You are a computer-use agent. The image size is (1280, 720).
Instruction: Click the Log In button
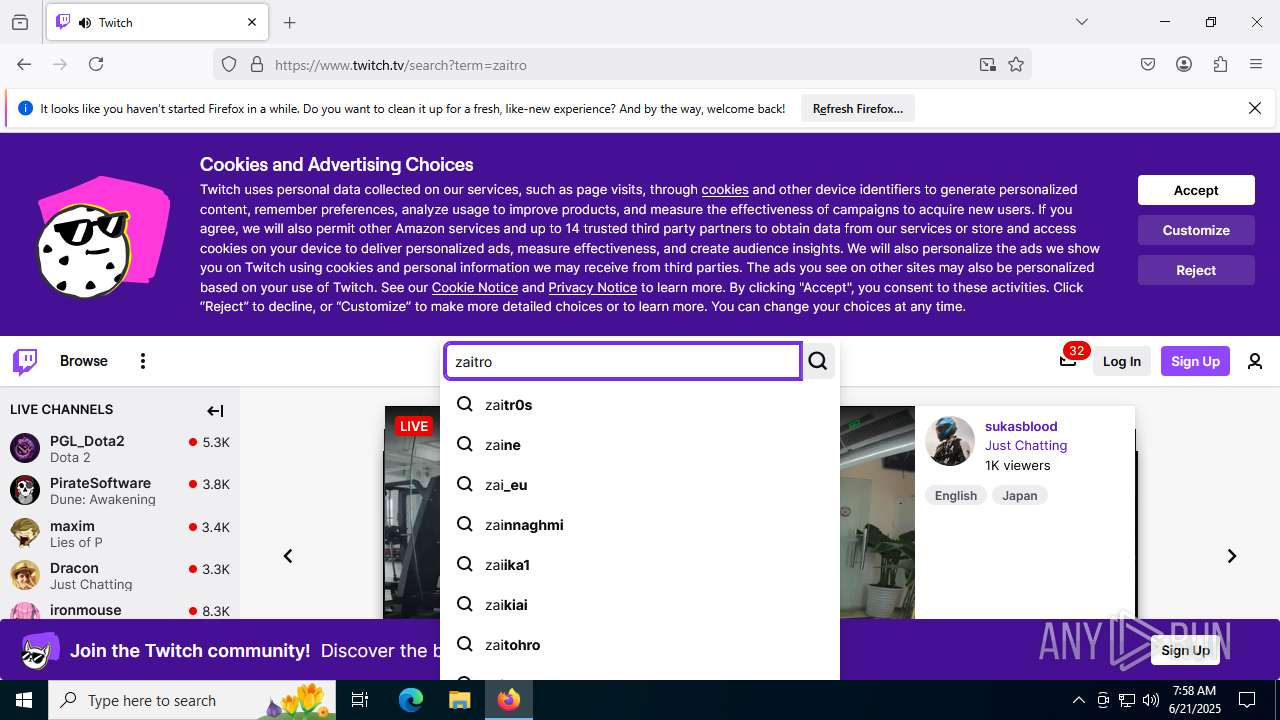[x=1122, y=361]
